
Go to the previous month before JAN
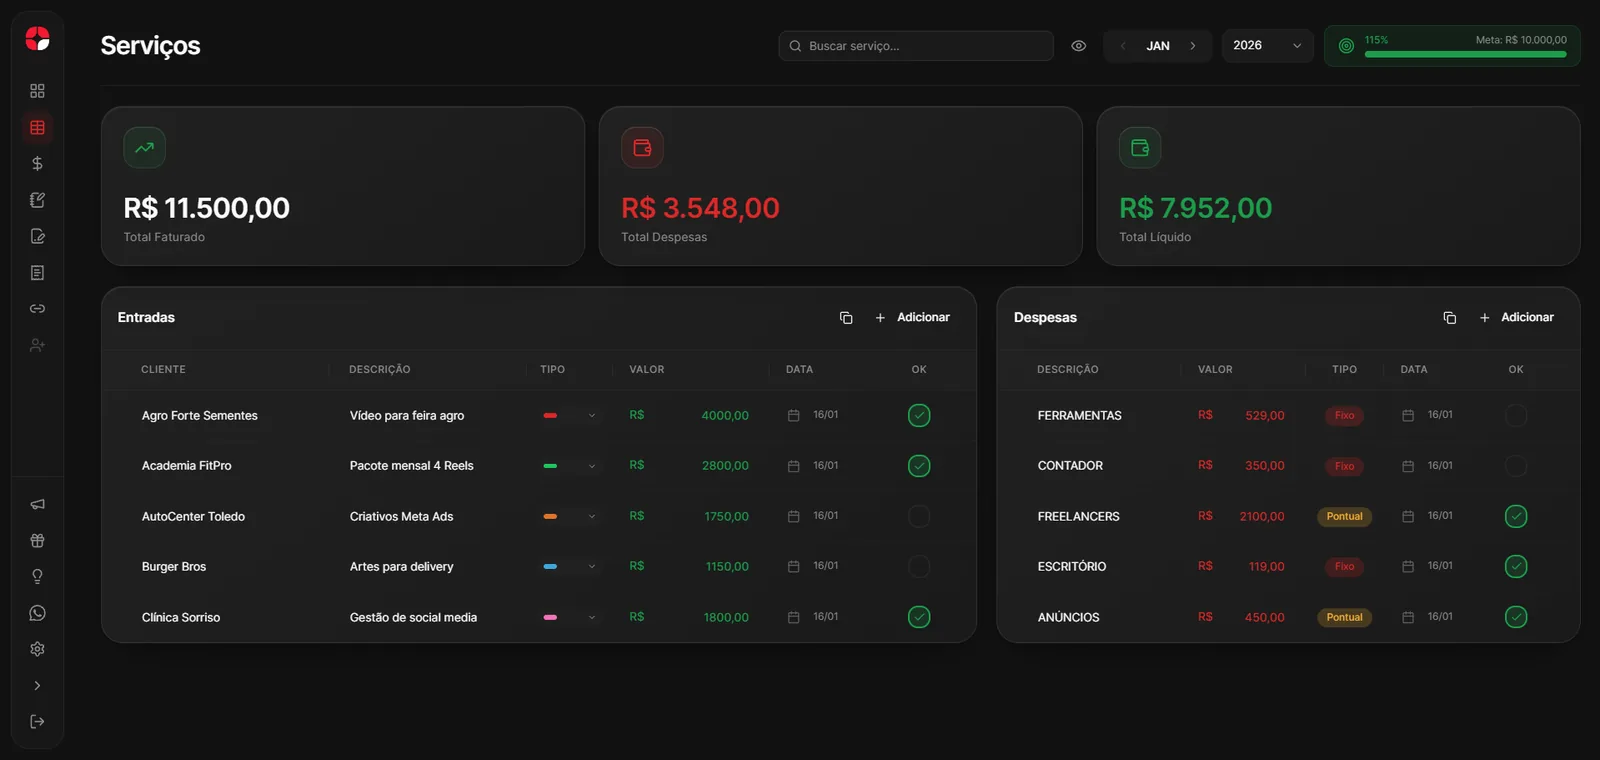pos(1123,46)
